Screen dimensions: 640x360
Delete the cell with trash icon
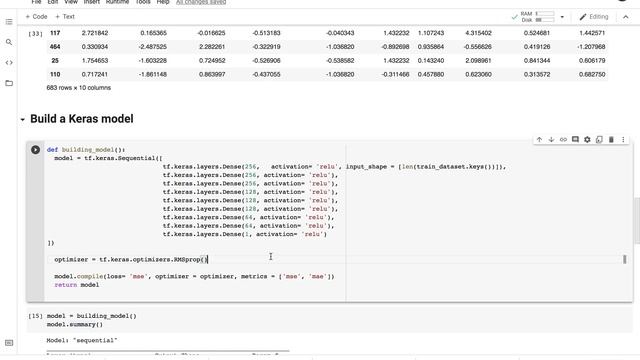611,140
